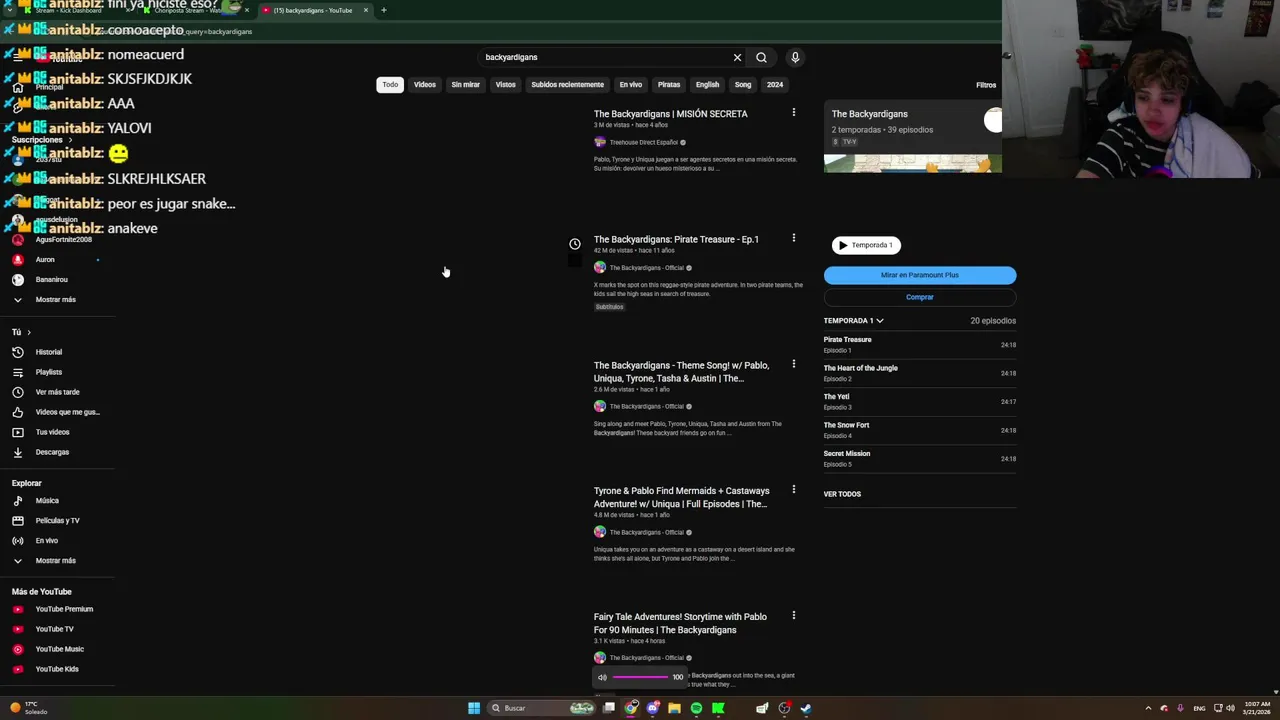The width and height of the screenshot is (1280, 720).
Task: Open File Explorer from taskbar
Action: [x=674, y=708]
